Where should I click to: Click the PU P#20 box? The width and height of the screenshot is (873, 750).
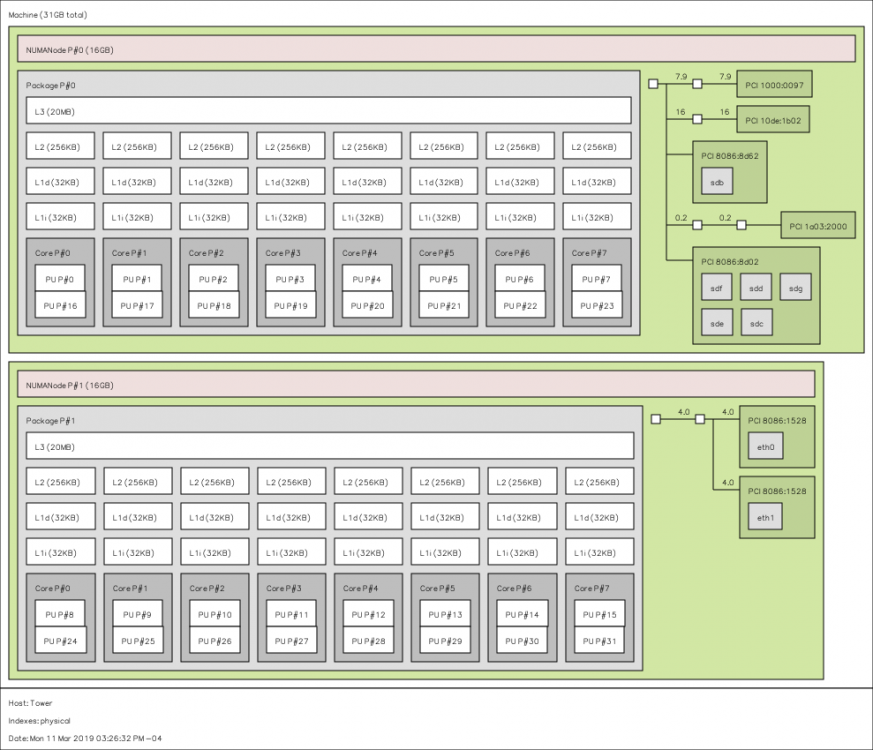[x=368, y=305]
